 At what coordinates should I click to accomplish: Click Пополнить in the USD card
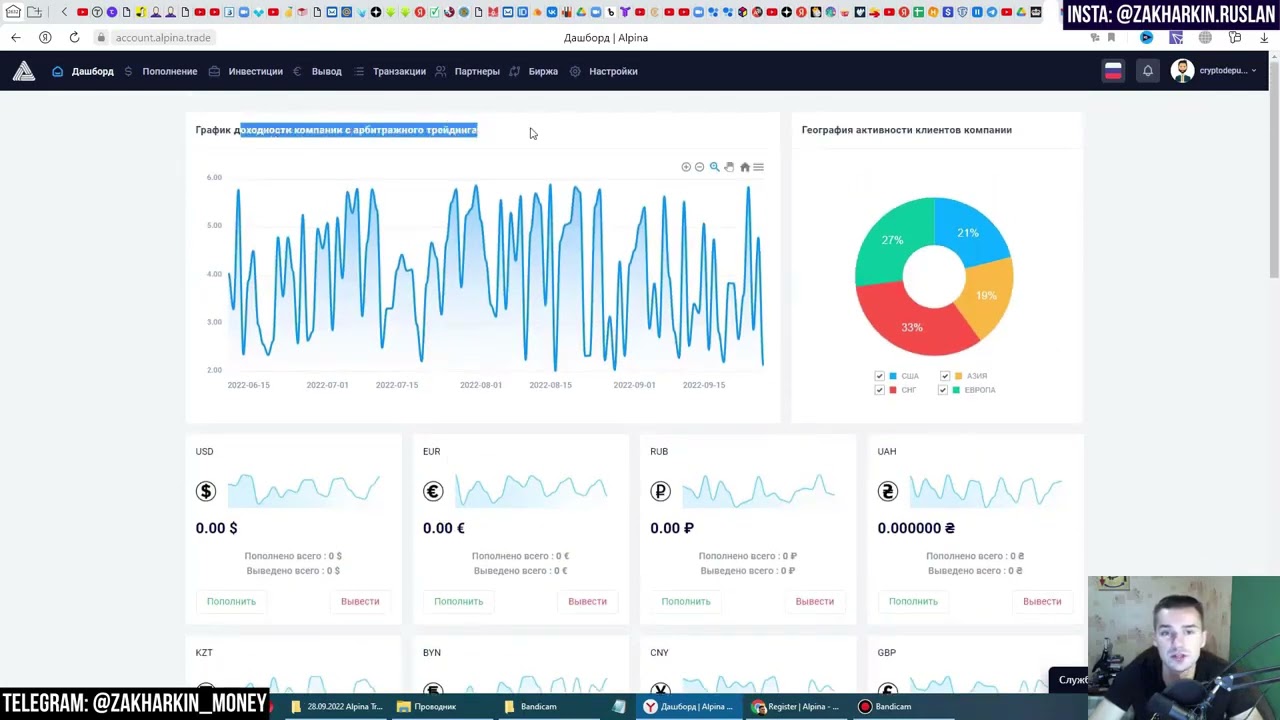[231, 601]
